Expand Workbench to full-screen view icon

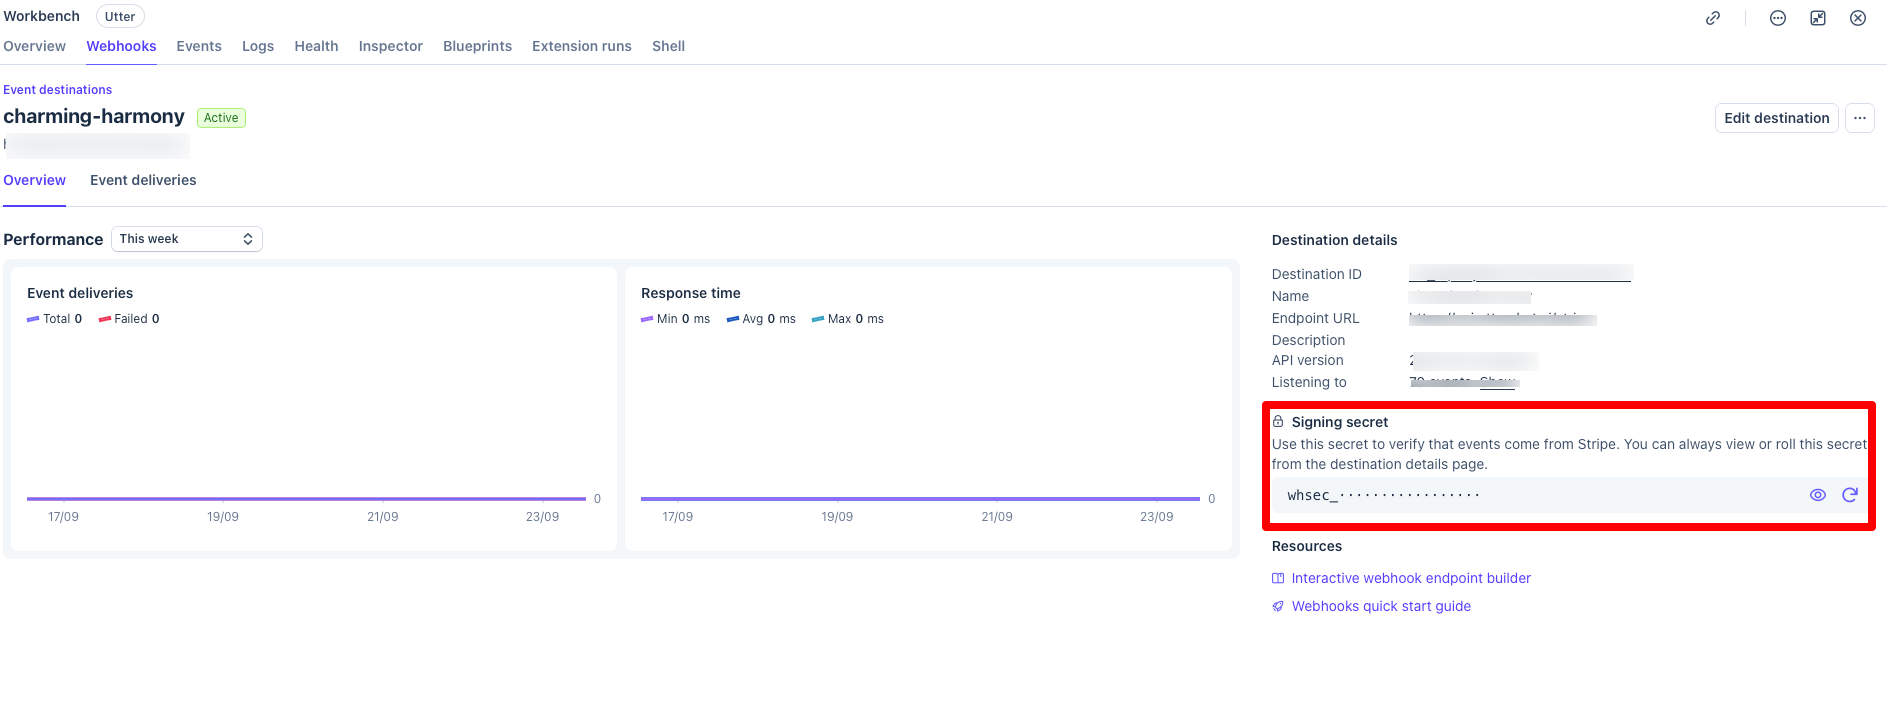coord(1818,18)
